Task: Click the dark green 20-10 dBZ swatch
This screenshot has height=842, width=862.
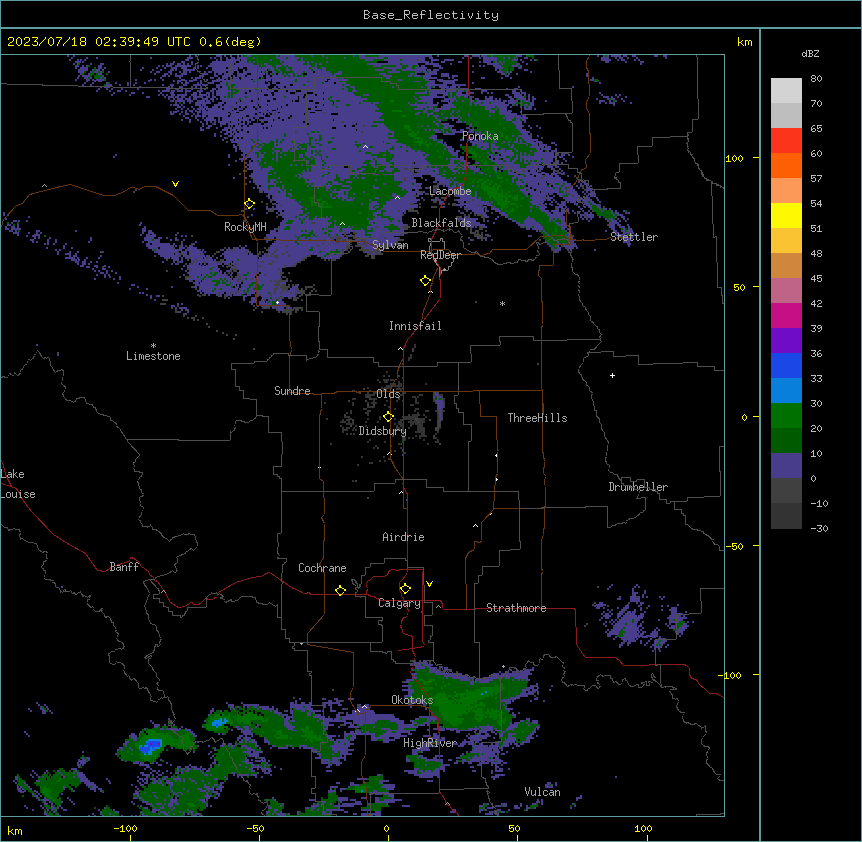Action: pyautogui.click(x=786, y=441)
